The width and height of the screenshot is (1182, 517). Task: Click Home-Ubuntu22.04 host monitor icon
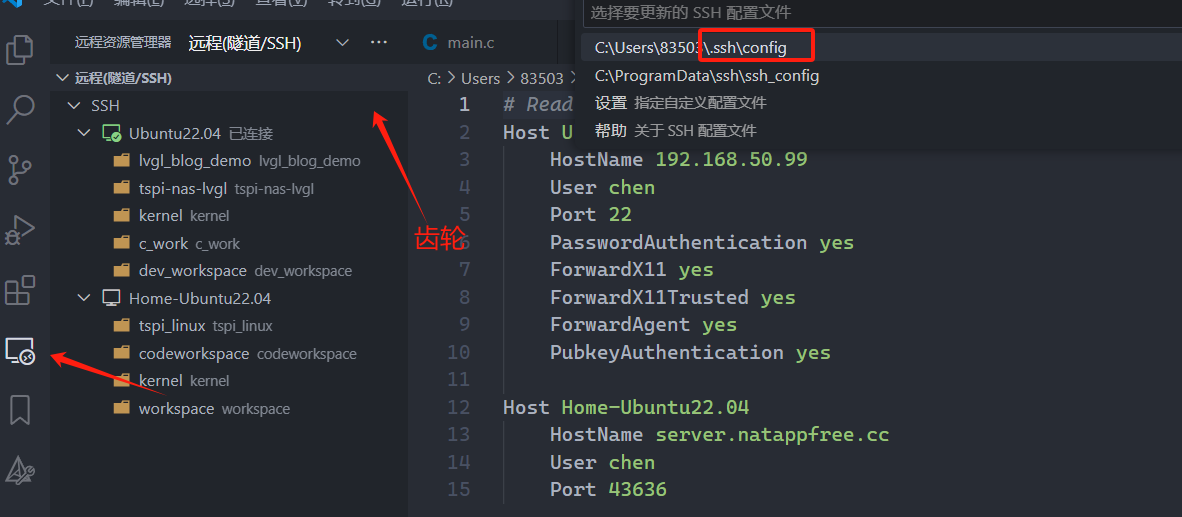click(111, 298)
